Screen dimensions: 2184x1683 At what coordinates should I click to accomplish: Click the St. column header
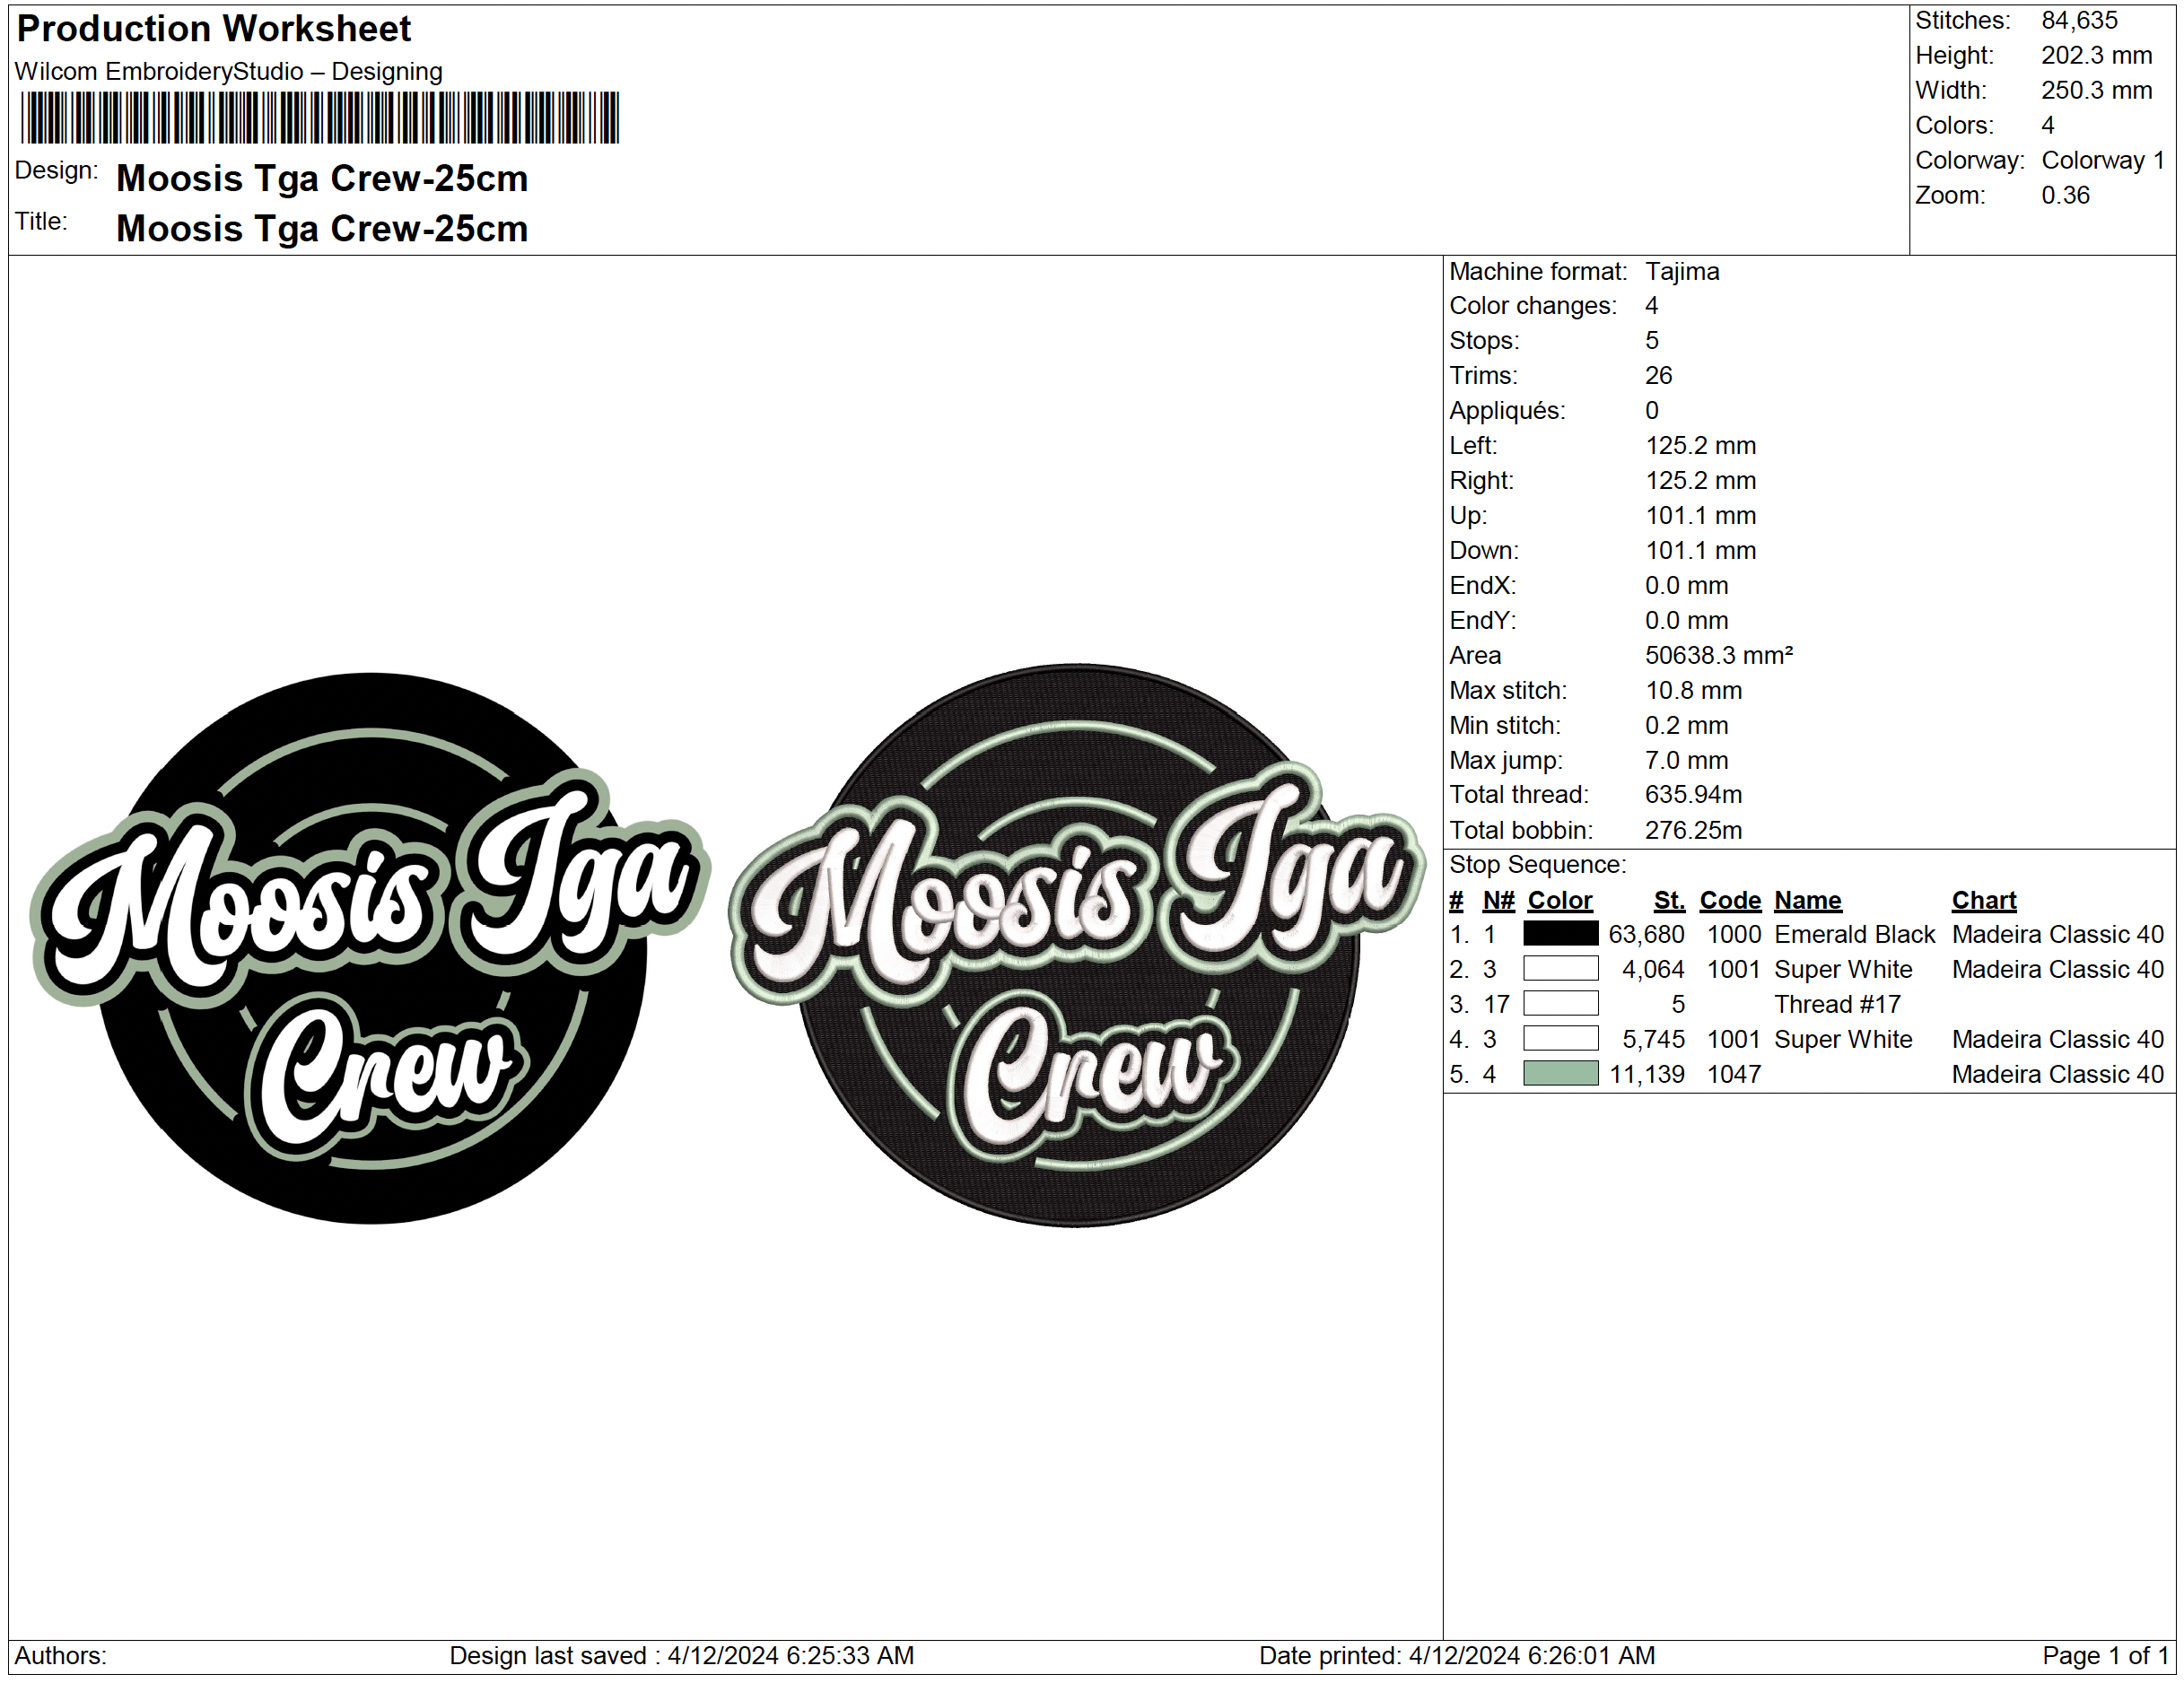pos(1668,900)
